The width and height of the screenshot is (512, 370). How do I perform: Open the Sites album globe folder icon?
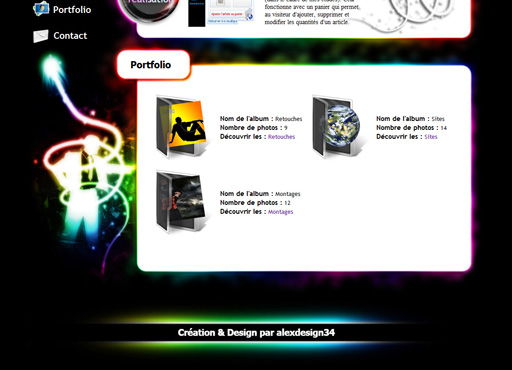tap(337, 127)
